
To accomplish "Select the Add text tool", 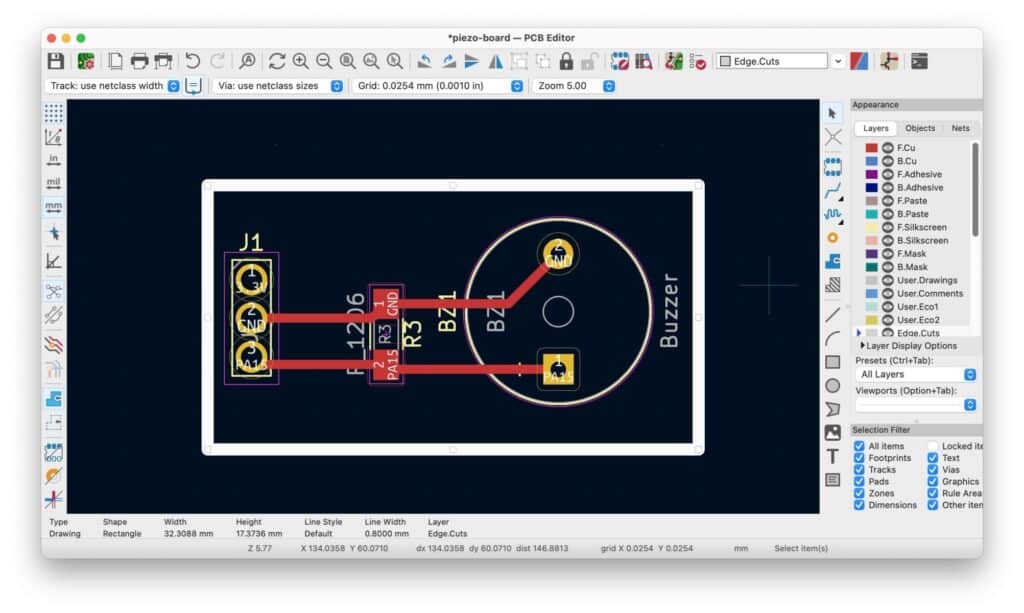I will coord(832,456).
